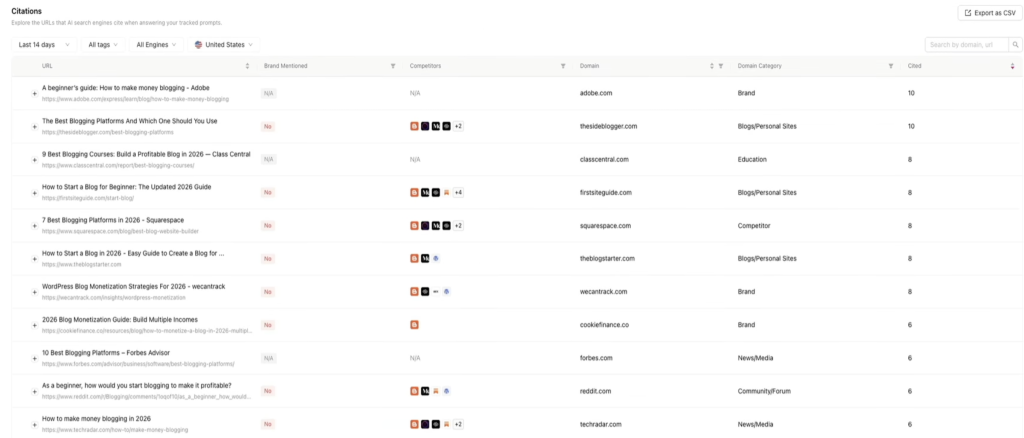Sort by the Cited column
The width and height of the screenshot is (1024, 438).
[x=1012, y=66]
